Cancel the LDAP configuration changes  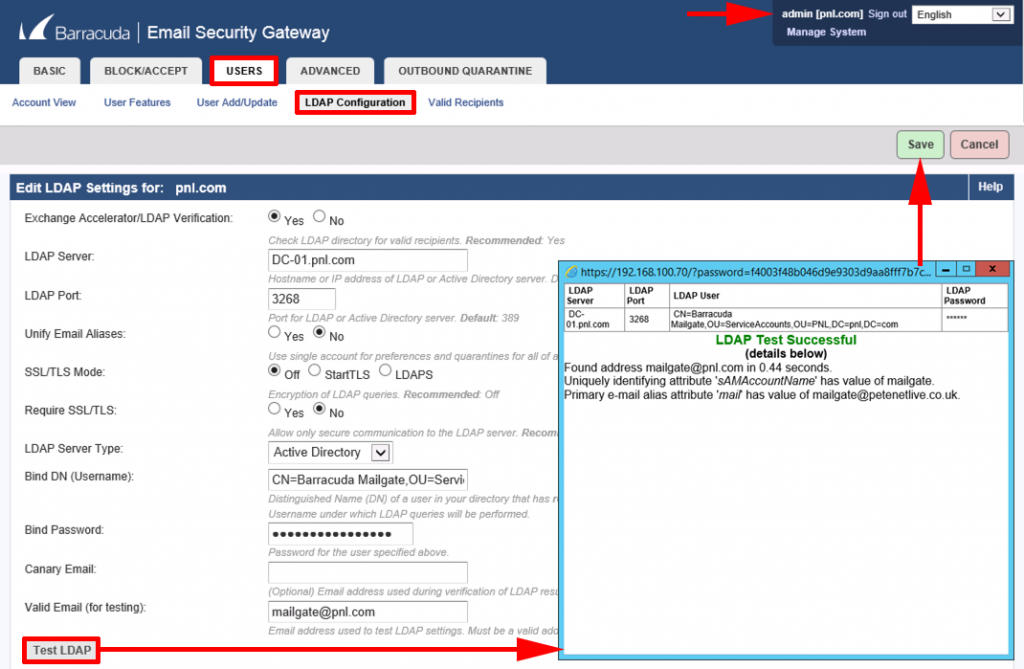click(x=979, y=144)
